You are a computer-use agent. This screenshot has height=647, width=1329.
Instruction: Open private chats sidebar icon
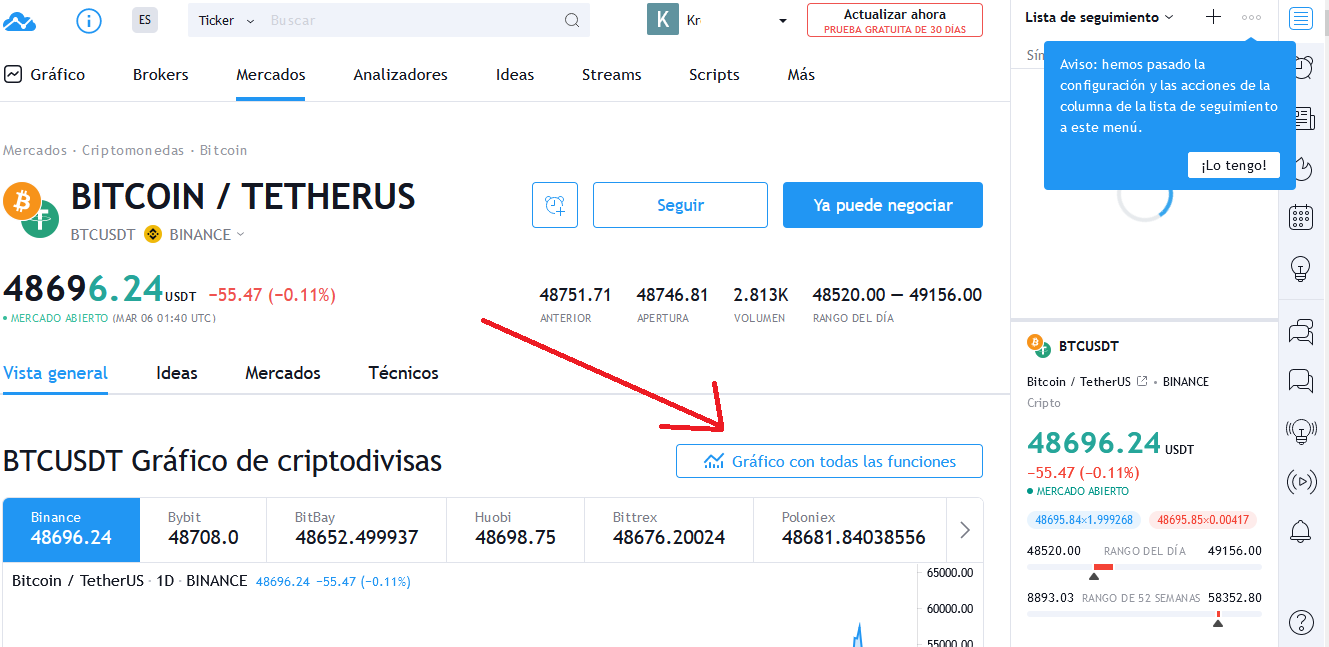click(x=1300, y=380)
